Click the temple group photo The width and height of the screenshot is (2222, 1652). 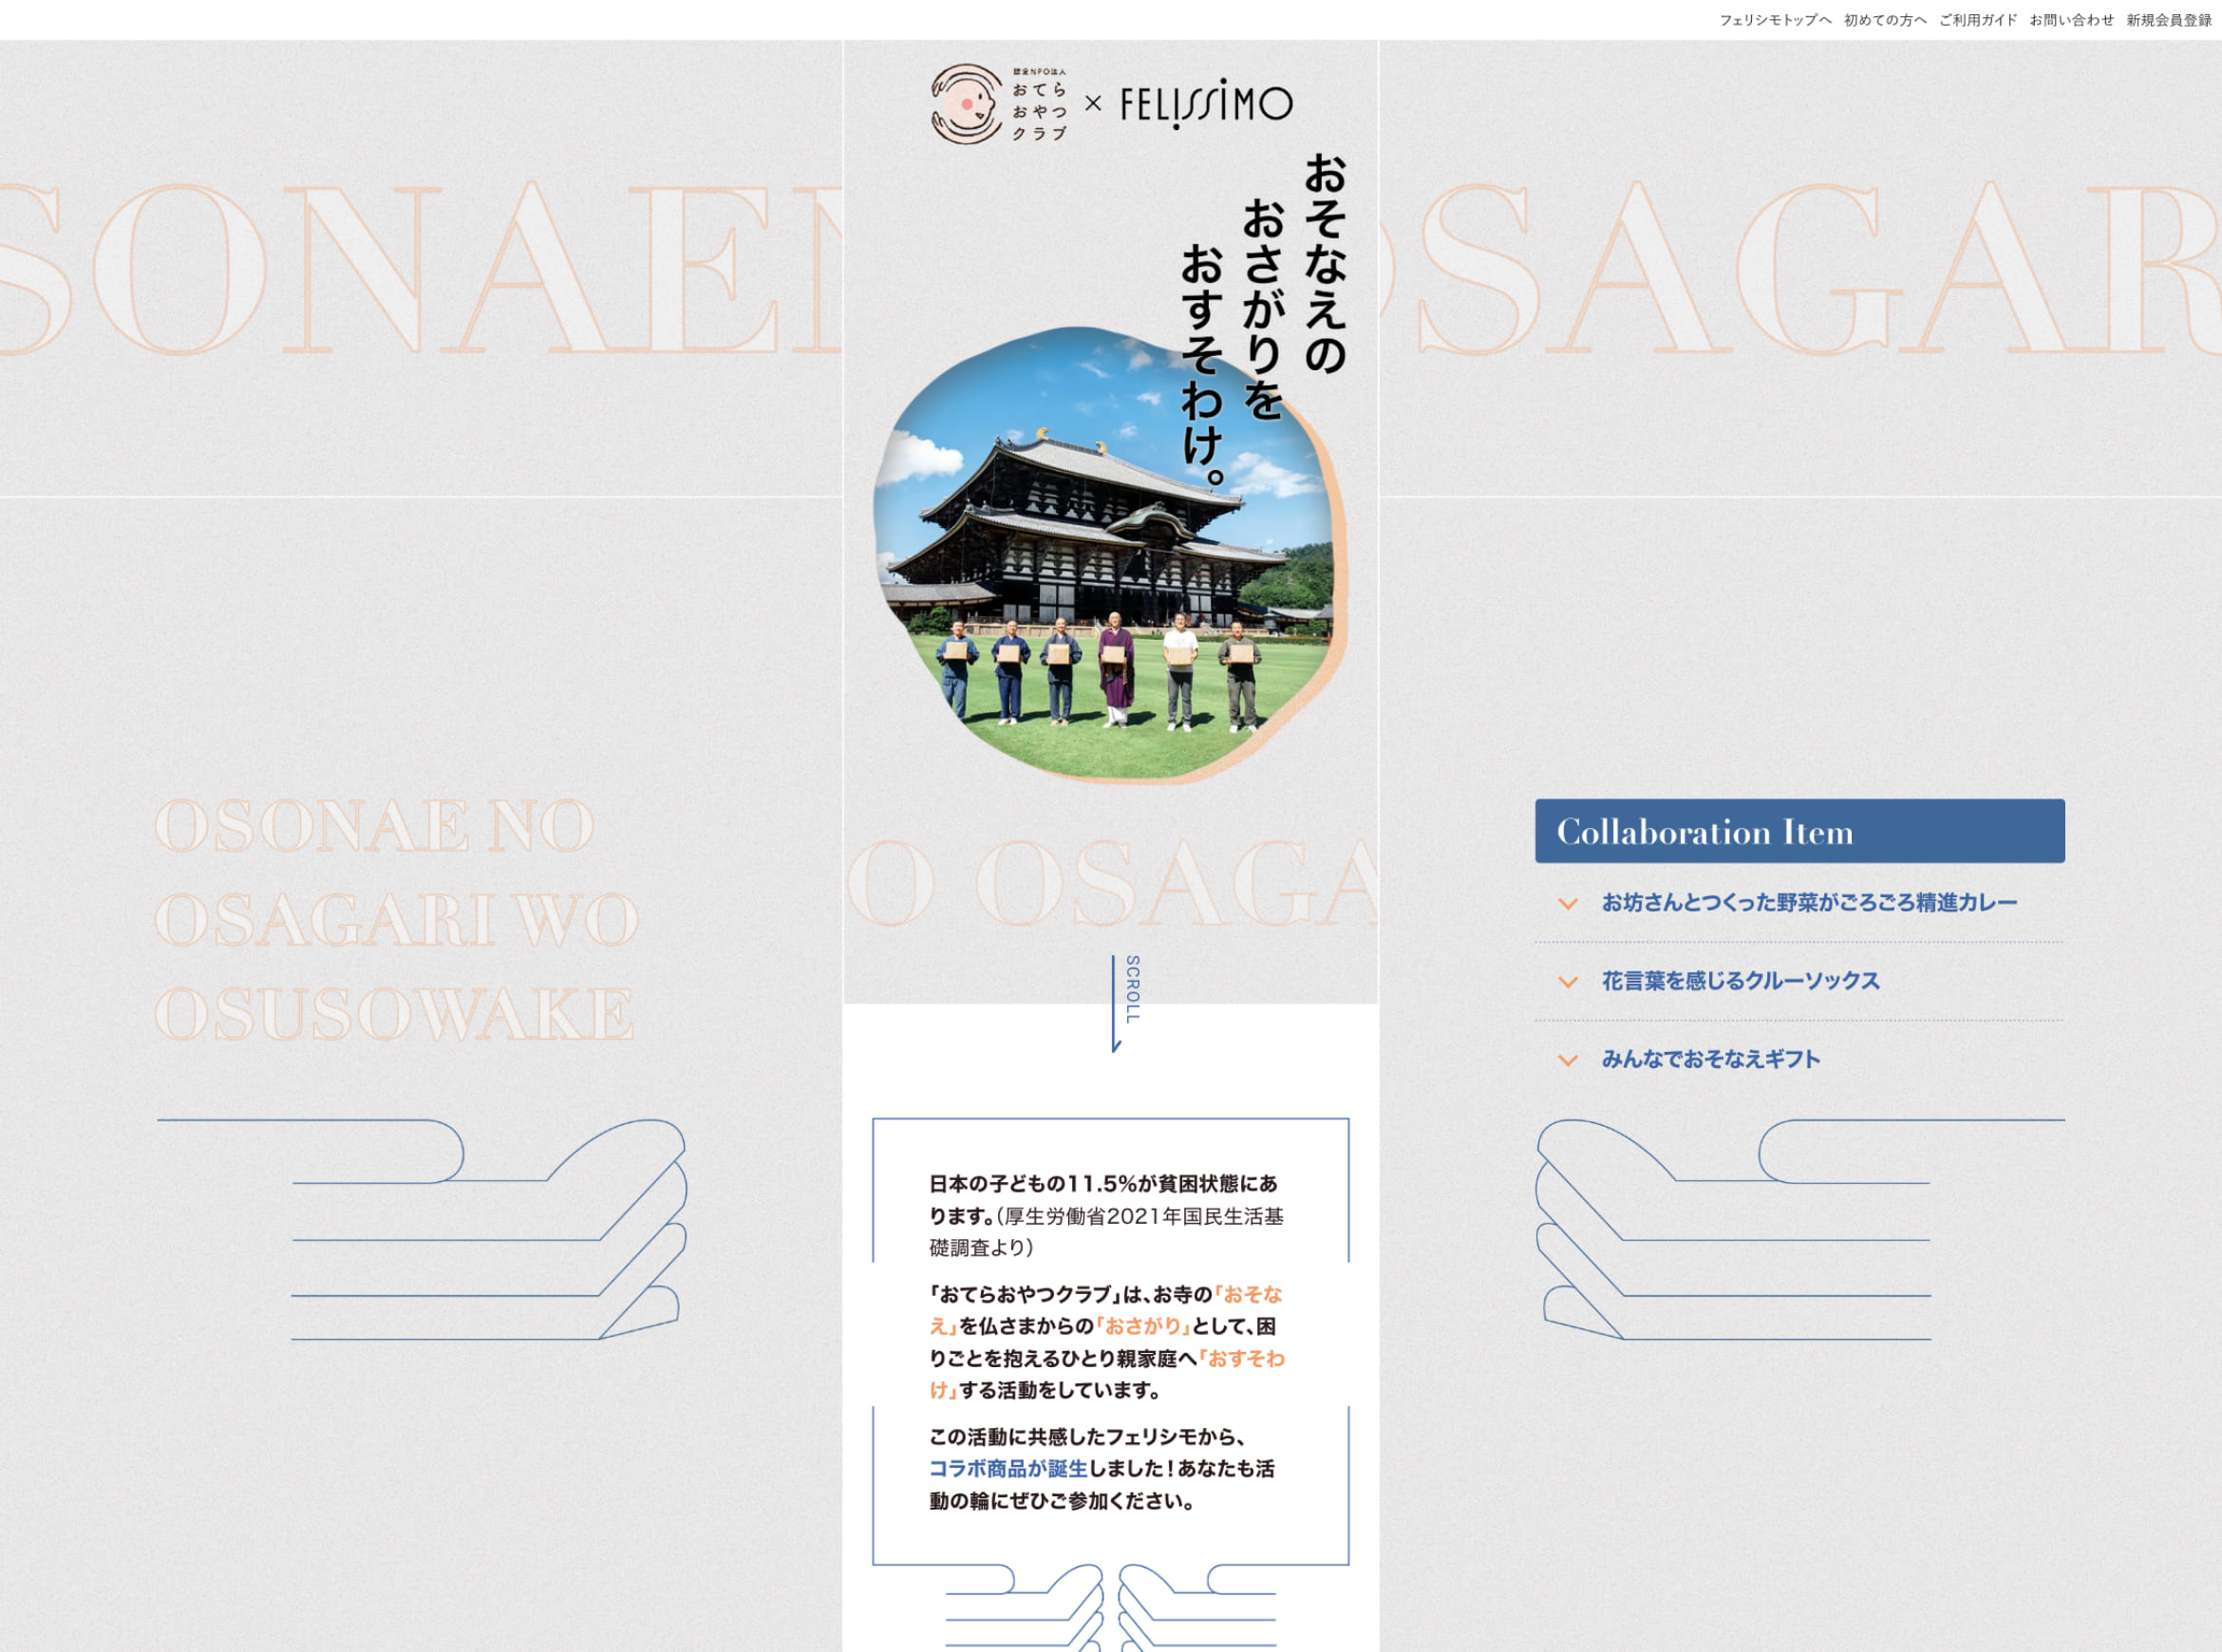pos(1109,554)
